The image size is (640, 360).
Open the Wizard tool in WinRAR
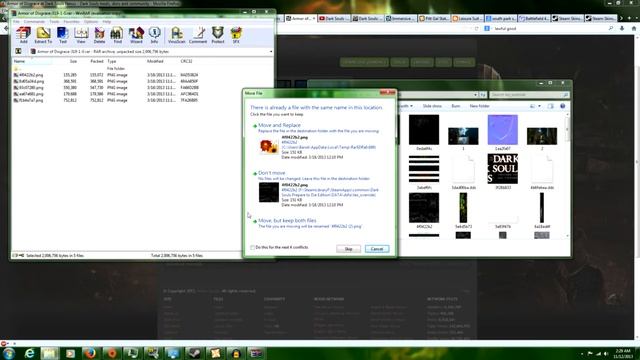click(136, 35)
